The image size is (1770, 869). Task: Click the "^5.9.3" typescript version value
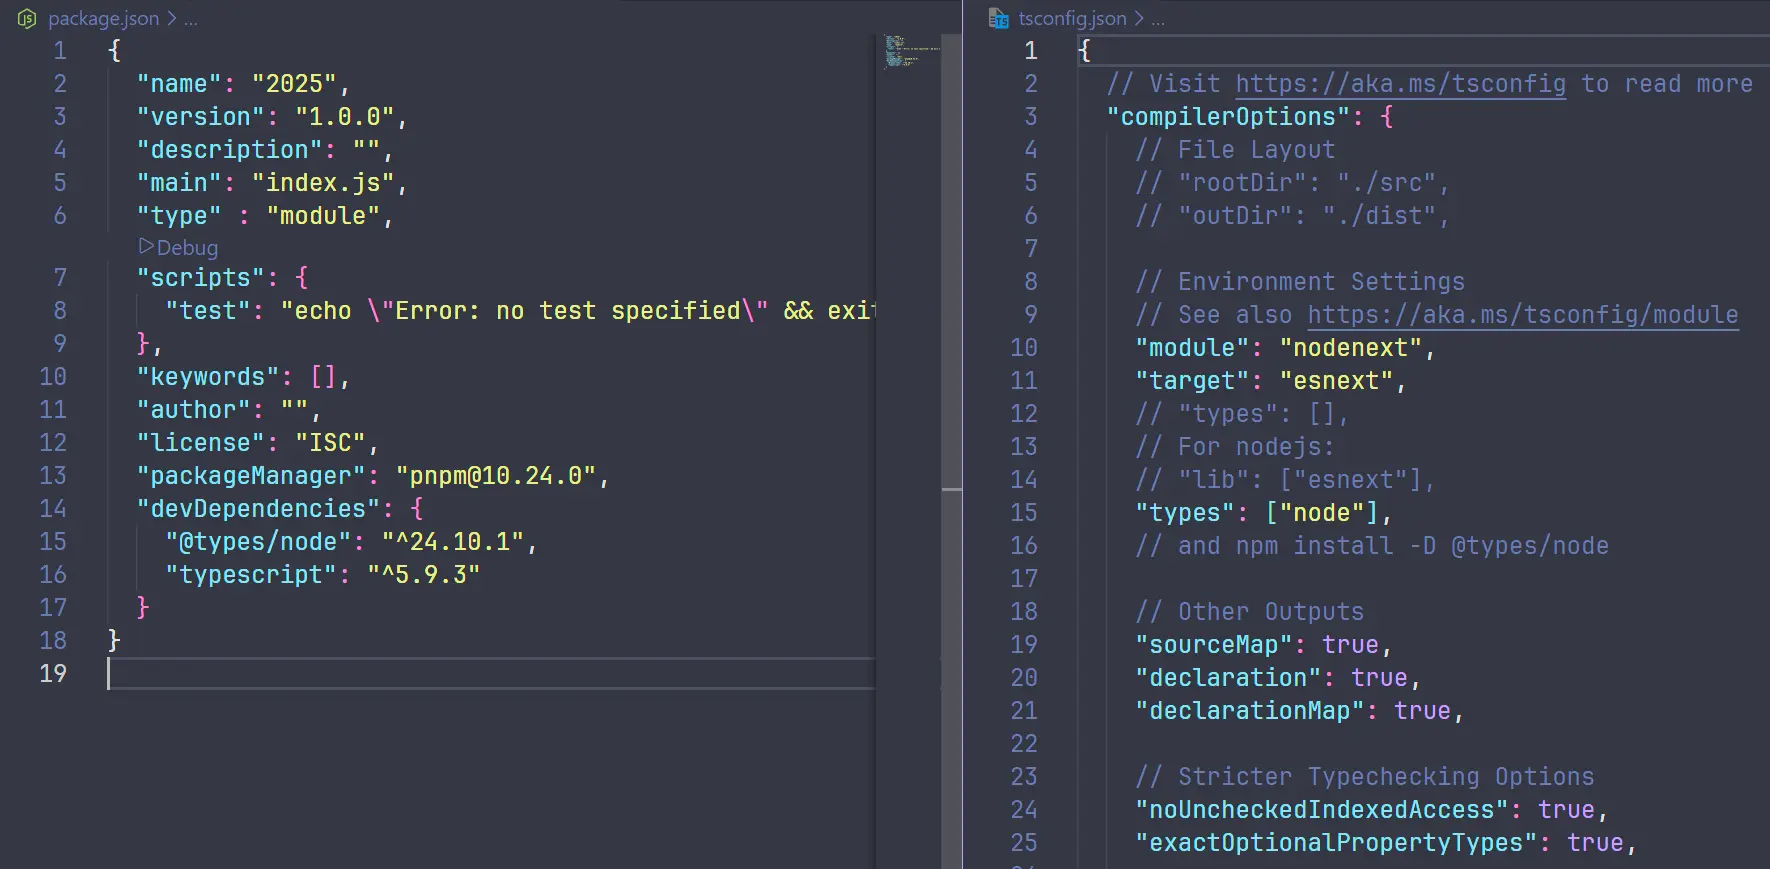pos(424,575)
